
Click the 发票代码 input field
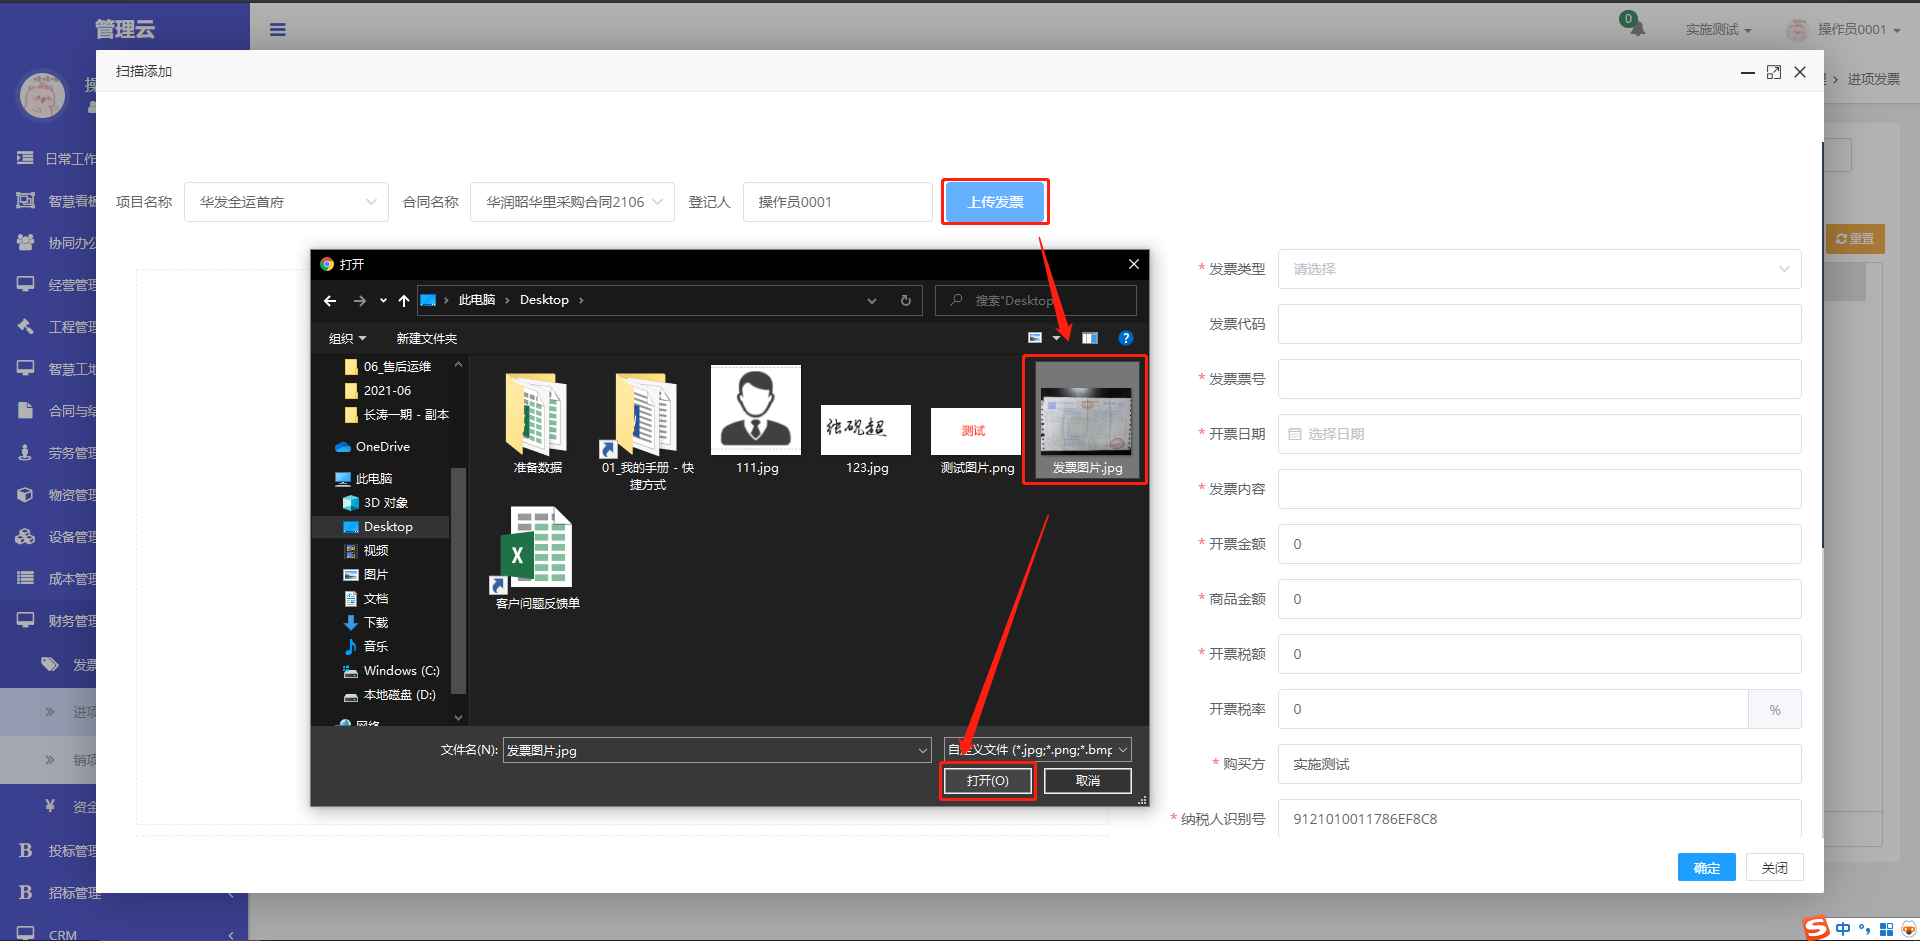click(x=1539, y=324)
